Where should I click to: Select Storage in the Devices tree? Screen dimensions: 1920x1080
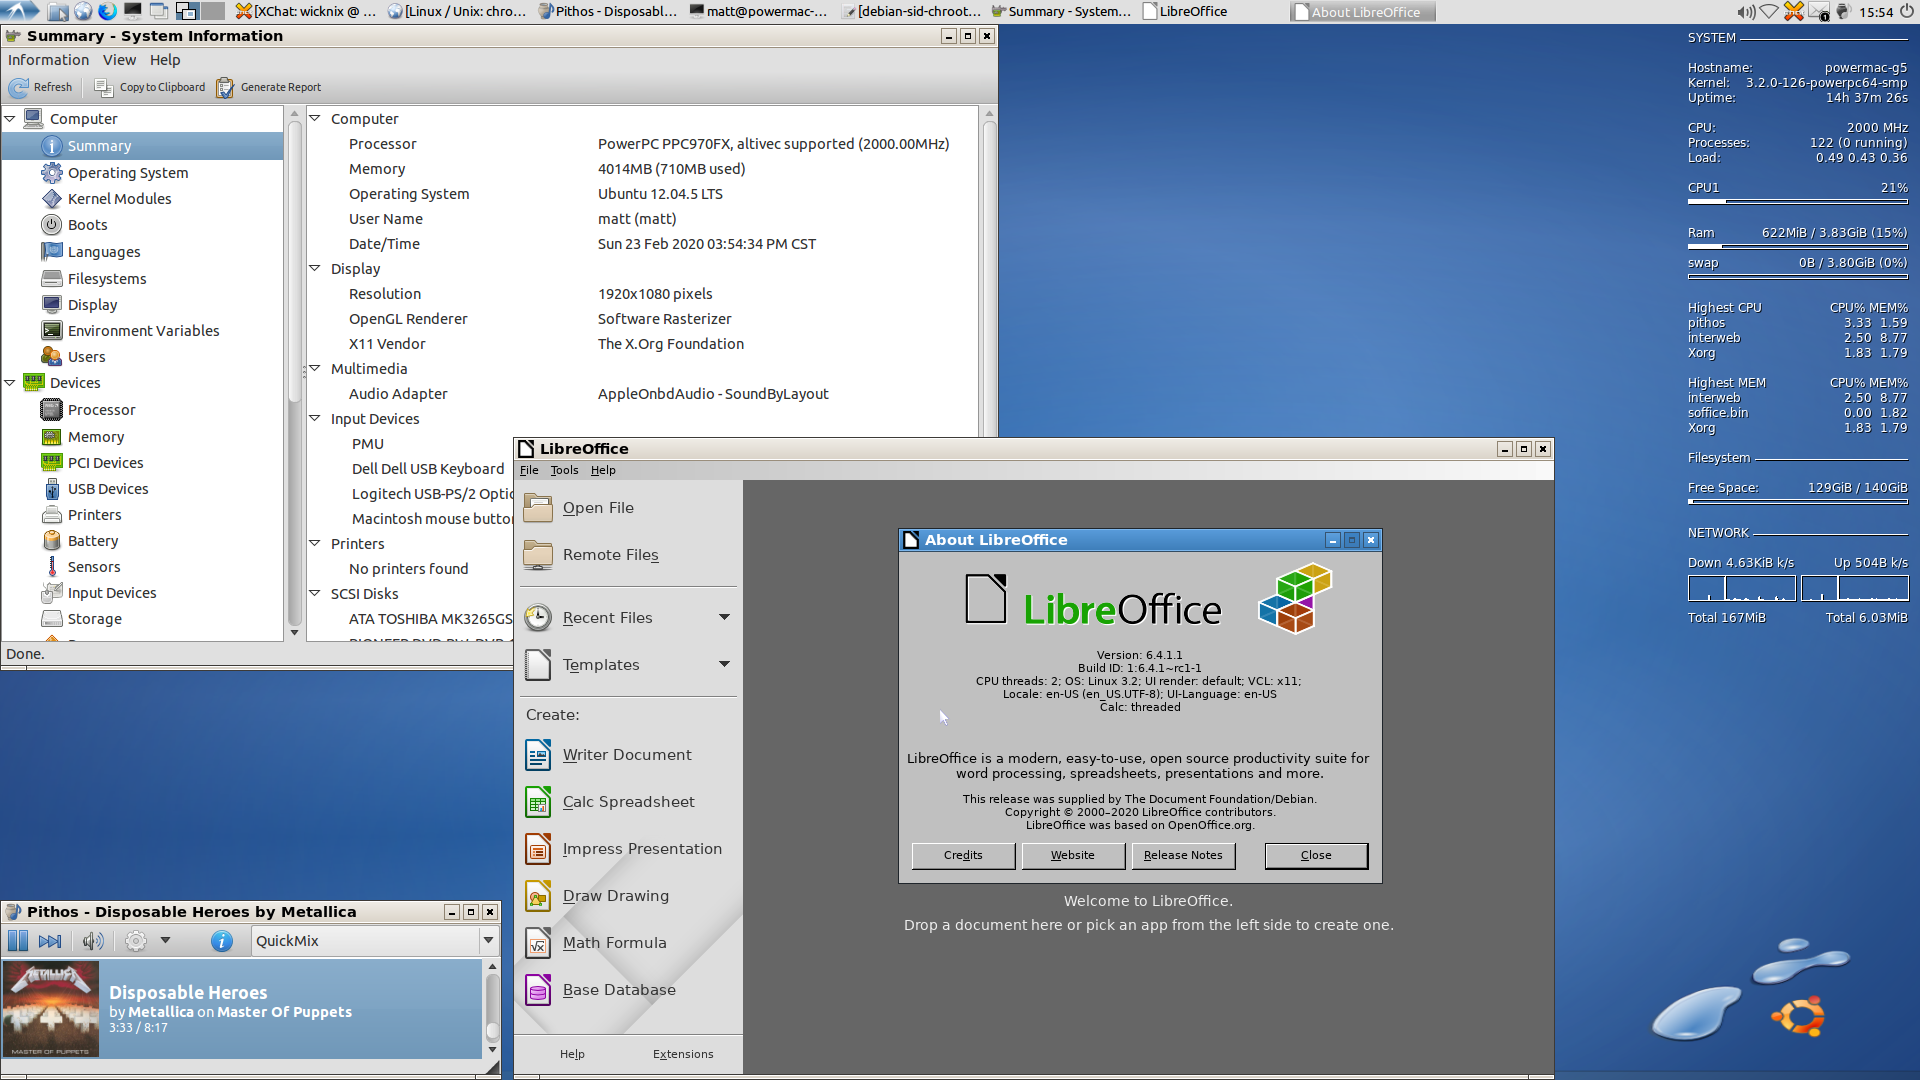point(94,619)
